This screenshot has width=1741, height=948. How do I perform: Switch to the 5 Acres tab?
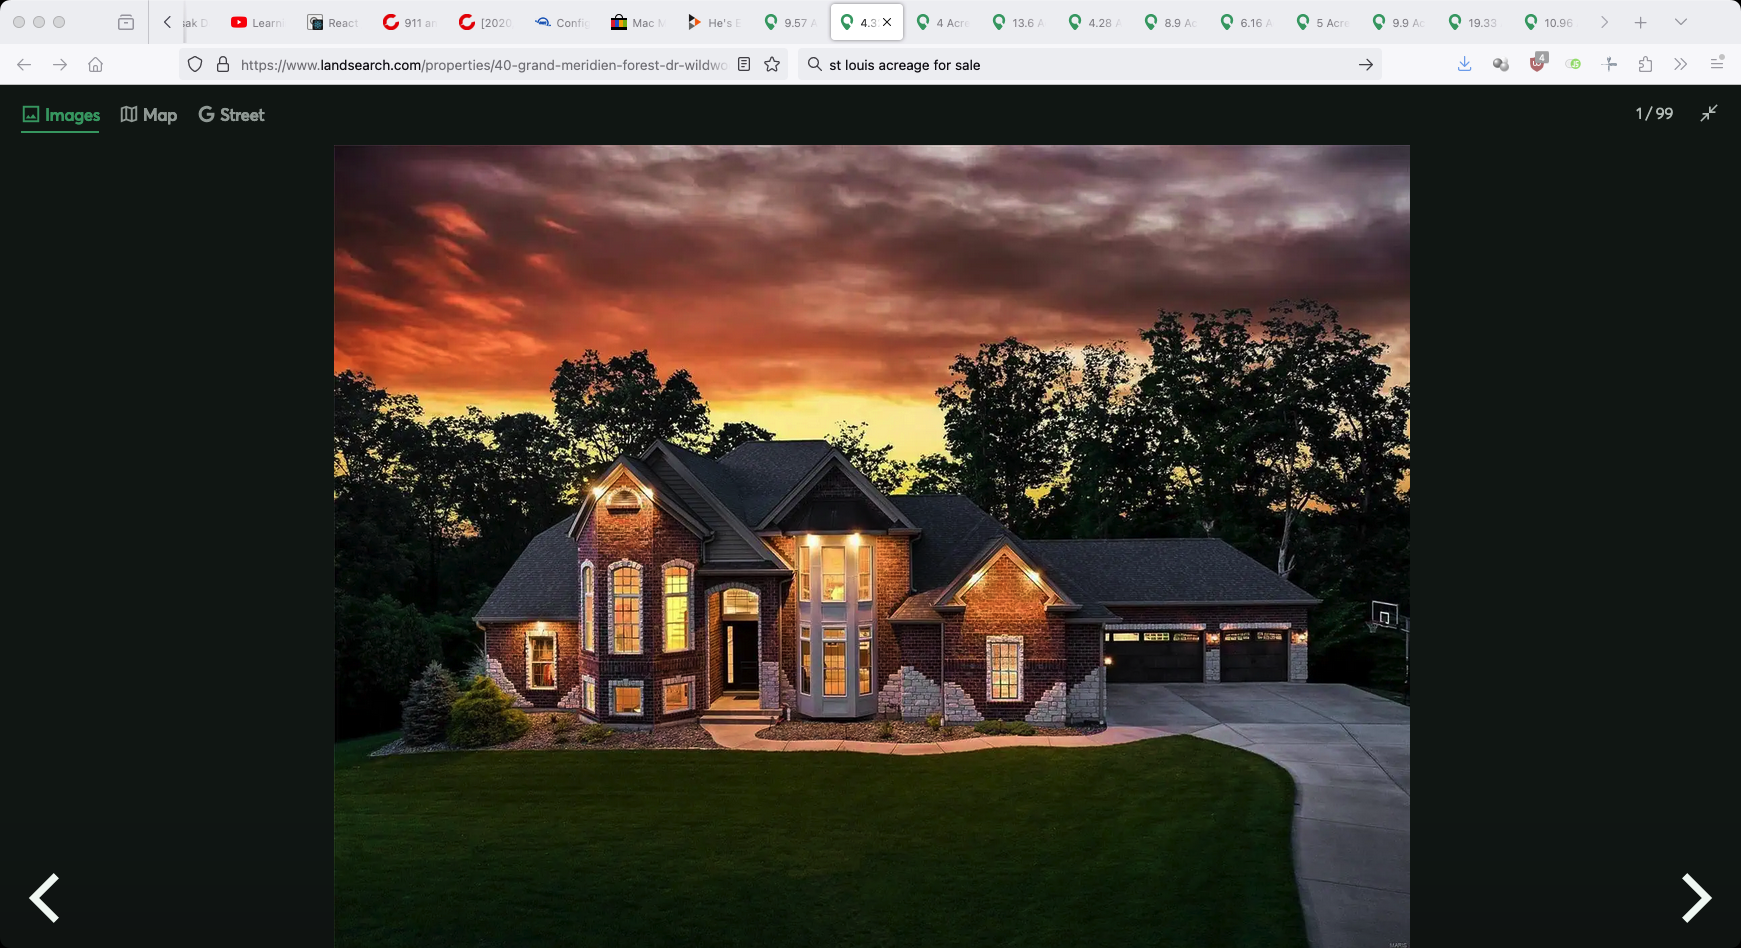pos(1322,22)
